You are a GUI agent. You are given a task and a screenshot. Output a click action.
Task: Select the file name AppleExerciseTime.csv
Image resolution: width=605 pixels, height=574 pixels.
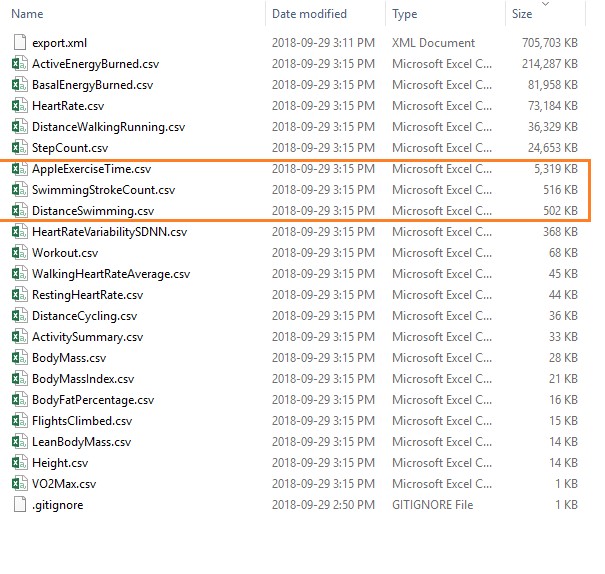click(91, 169)
